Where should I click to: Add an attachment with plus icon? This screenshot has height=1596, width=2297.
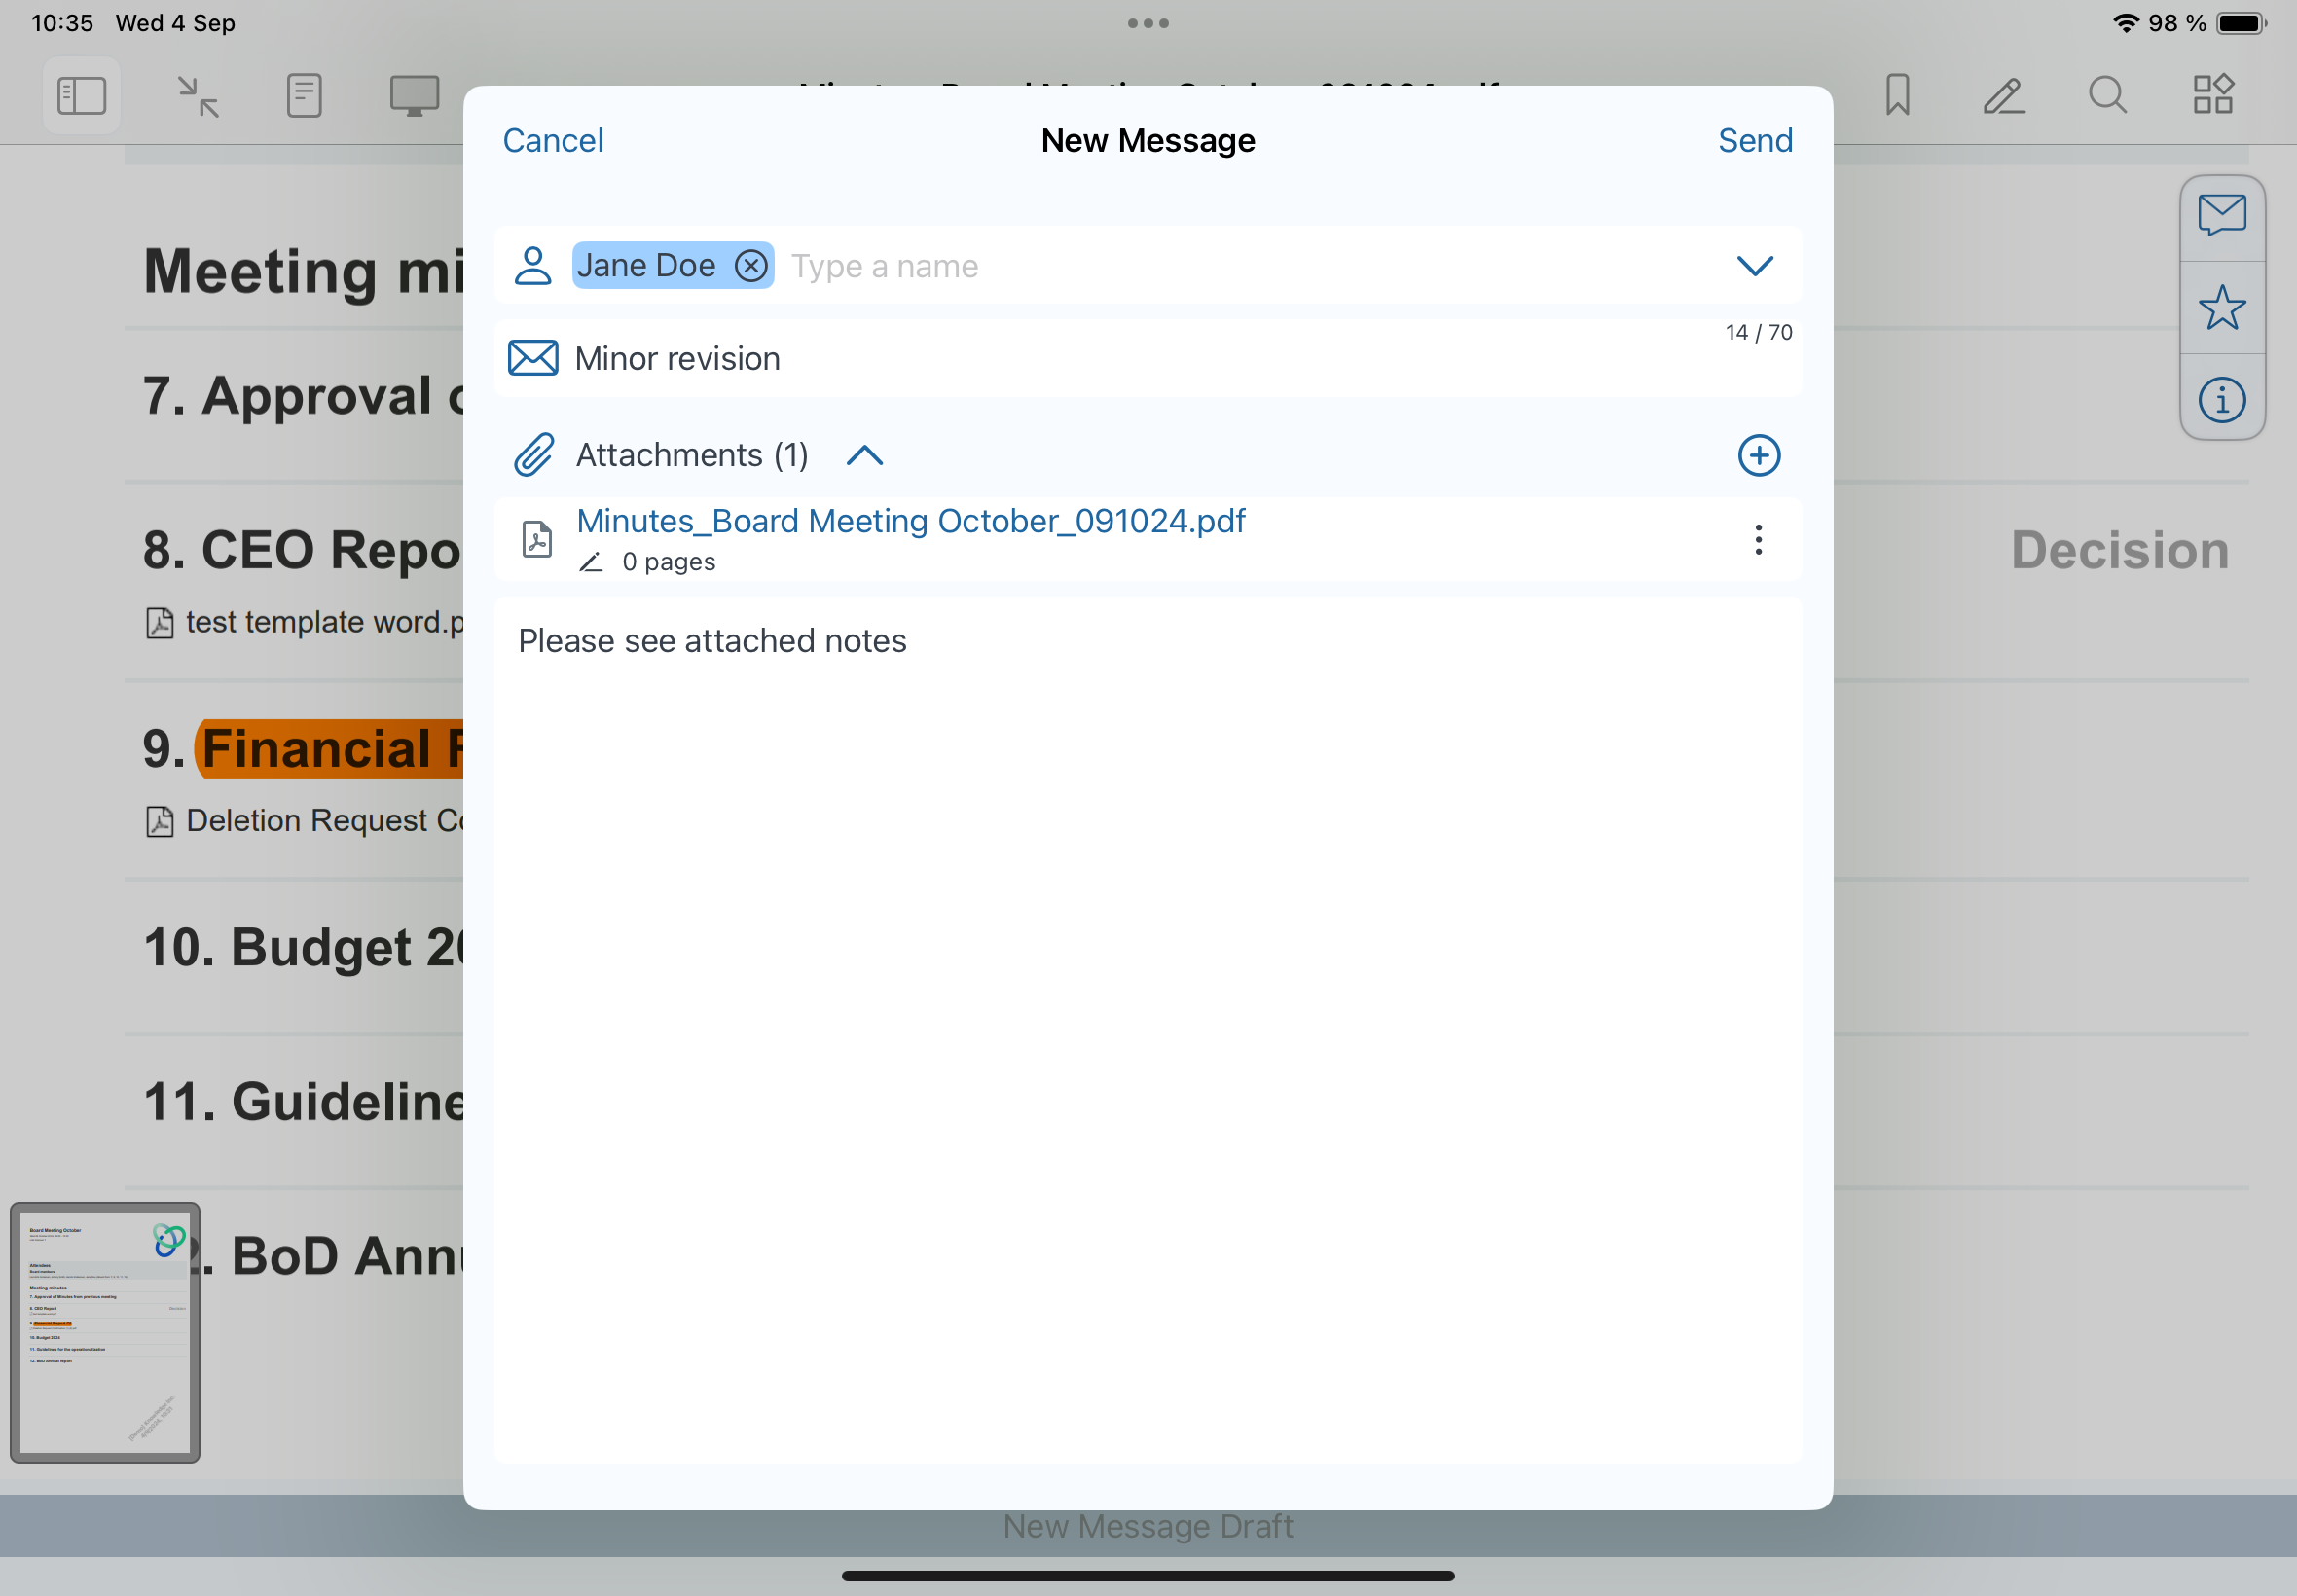coord(1758,456)
